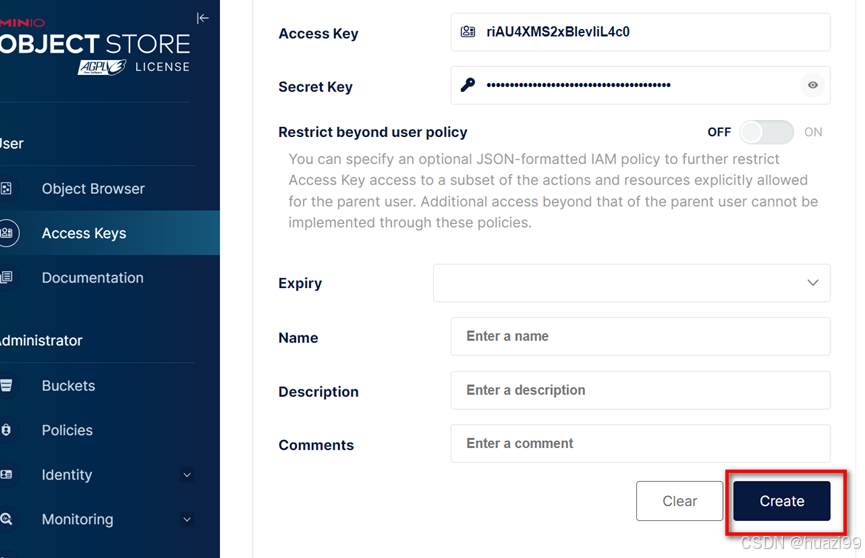
Task: Focus the Description input field
Action: click(640, 390)
